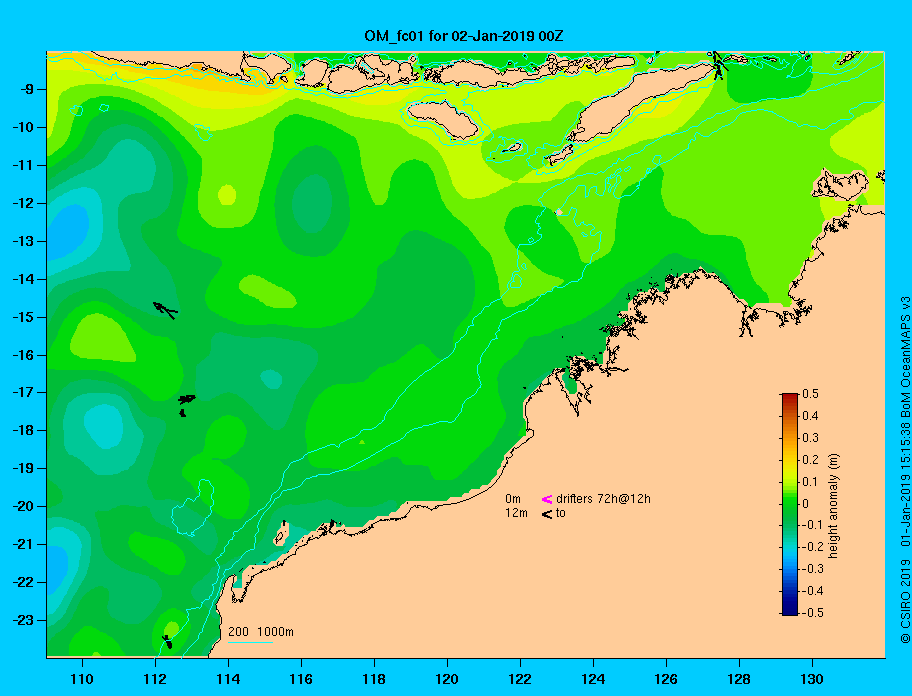
Task: Click the -0.5 colorbar label
Action: tap(813, 613)
